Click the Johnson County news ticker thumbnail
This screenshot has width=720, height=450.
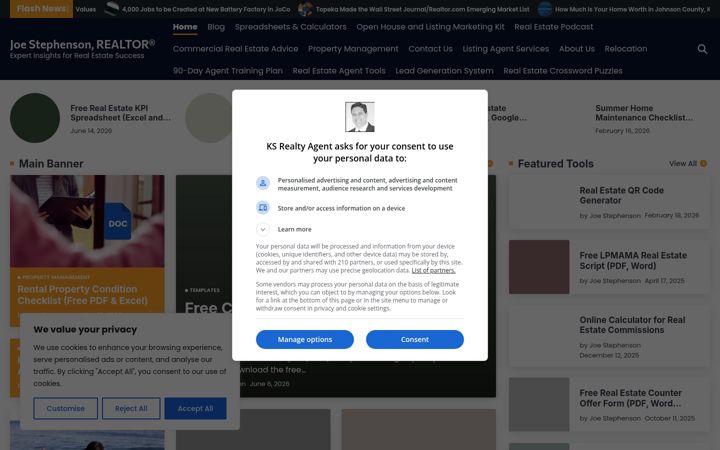(545, 9)
